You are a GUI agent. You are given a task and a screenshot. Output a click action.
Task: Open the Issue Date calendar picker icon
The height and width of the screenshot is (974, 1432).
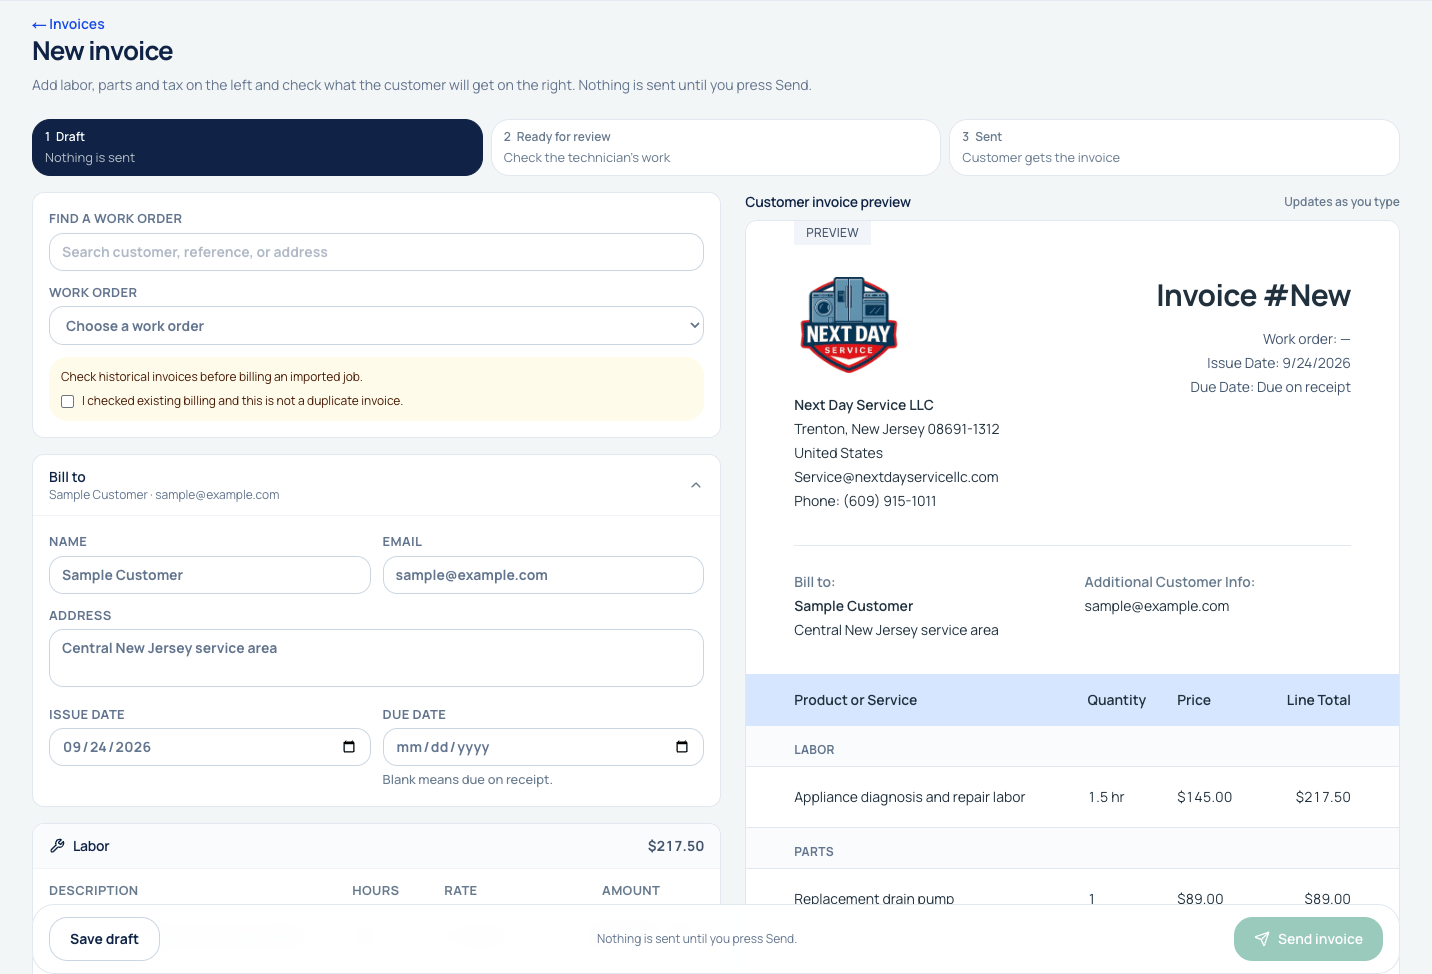[x=349, y=747]
